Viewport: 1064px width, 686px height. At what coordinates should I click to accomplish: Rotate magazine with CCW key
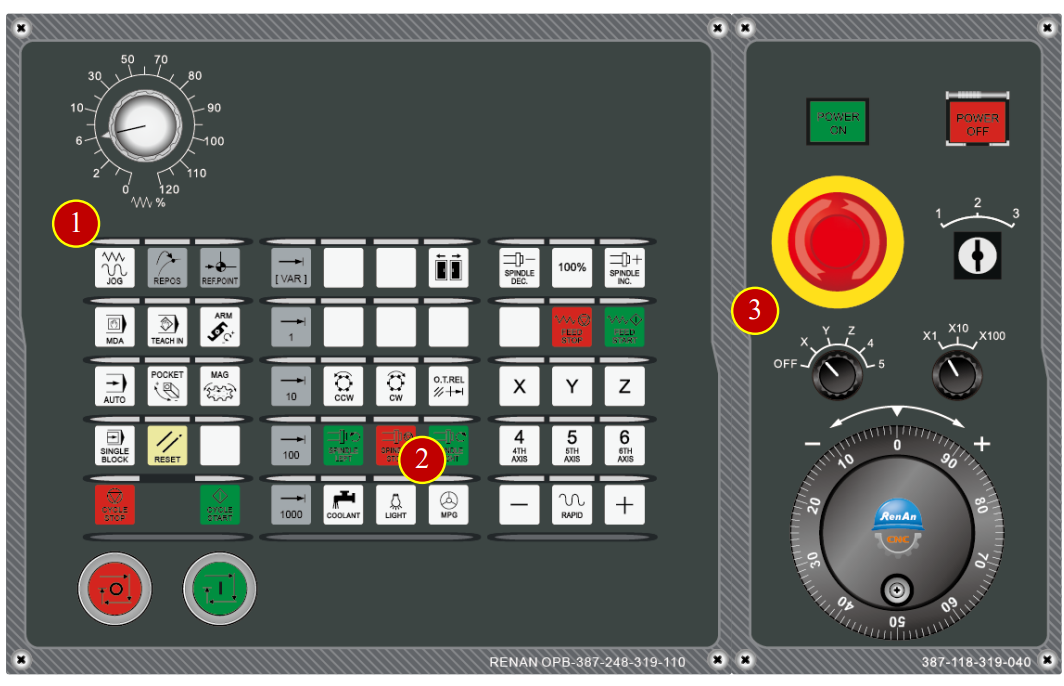343,386
